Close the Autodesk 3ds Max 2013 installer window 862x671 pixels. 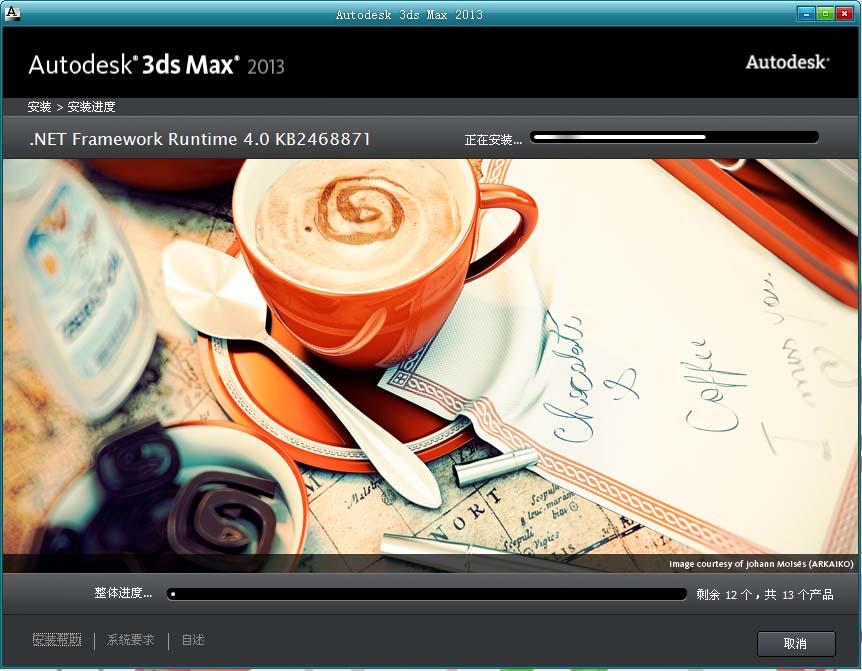coord(844,14)
